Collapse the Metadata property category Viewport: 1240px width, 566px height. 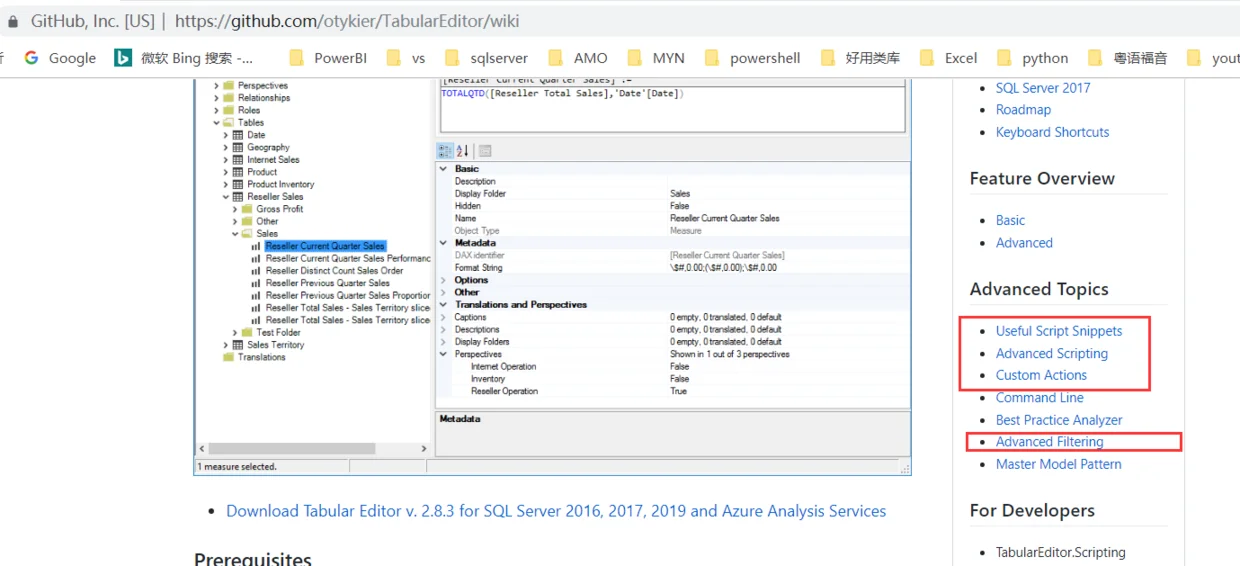point(444,243)
